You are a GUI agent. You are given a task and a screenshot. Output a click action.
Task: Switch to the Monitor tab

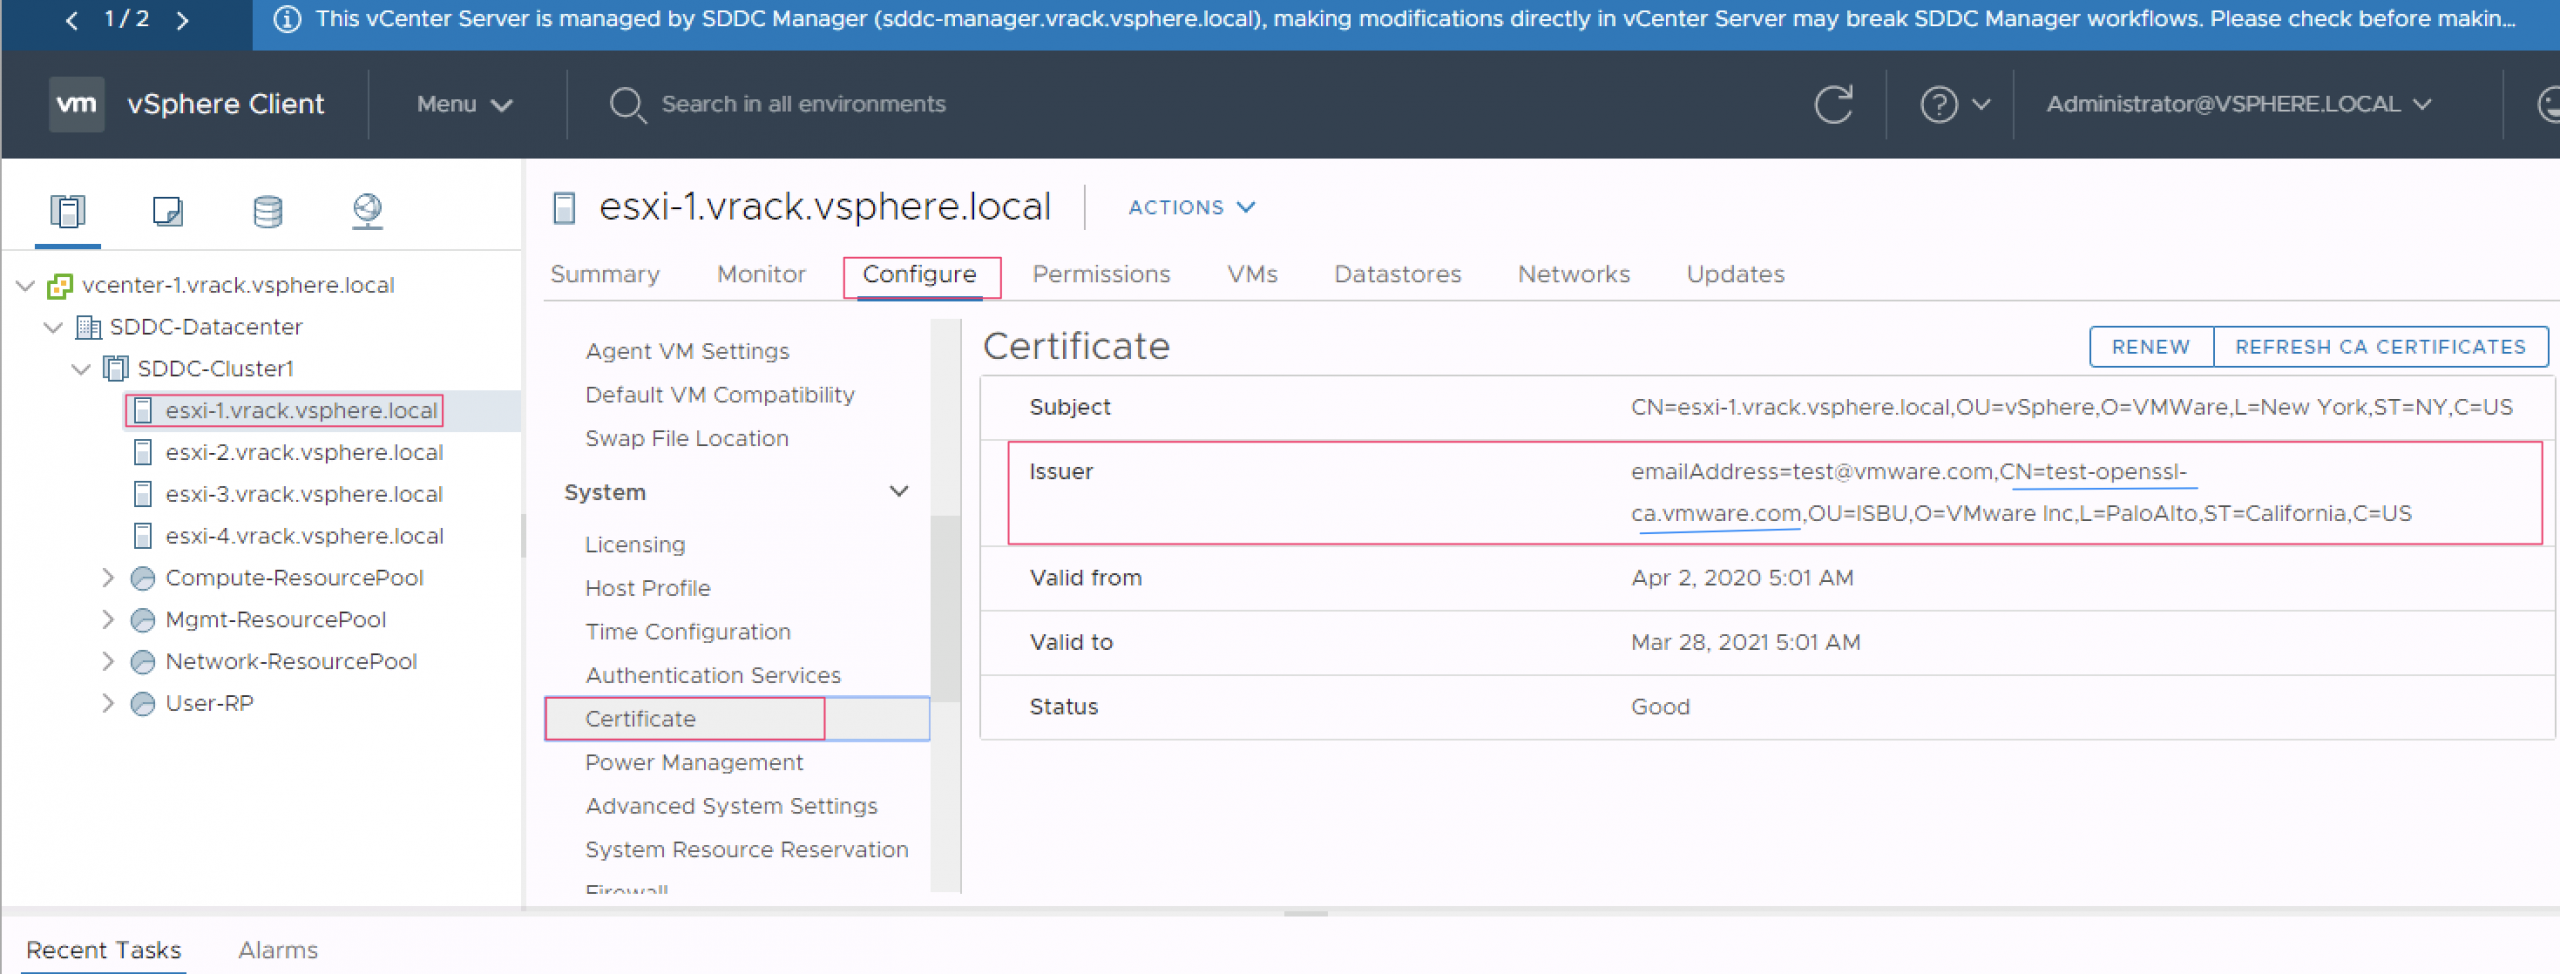[760, 274]
